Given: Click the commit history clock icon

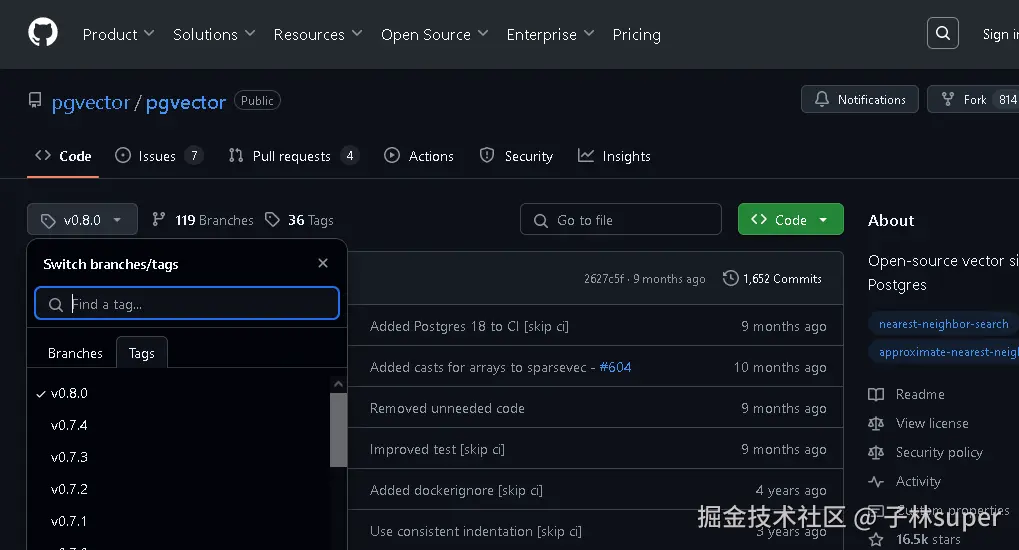Looking at the screenshot, I should [730, 278].
